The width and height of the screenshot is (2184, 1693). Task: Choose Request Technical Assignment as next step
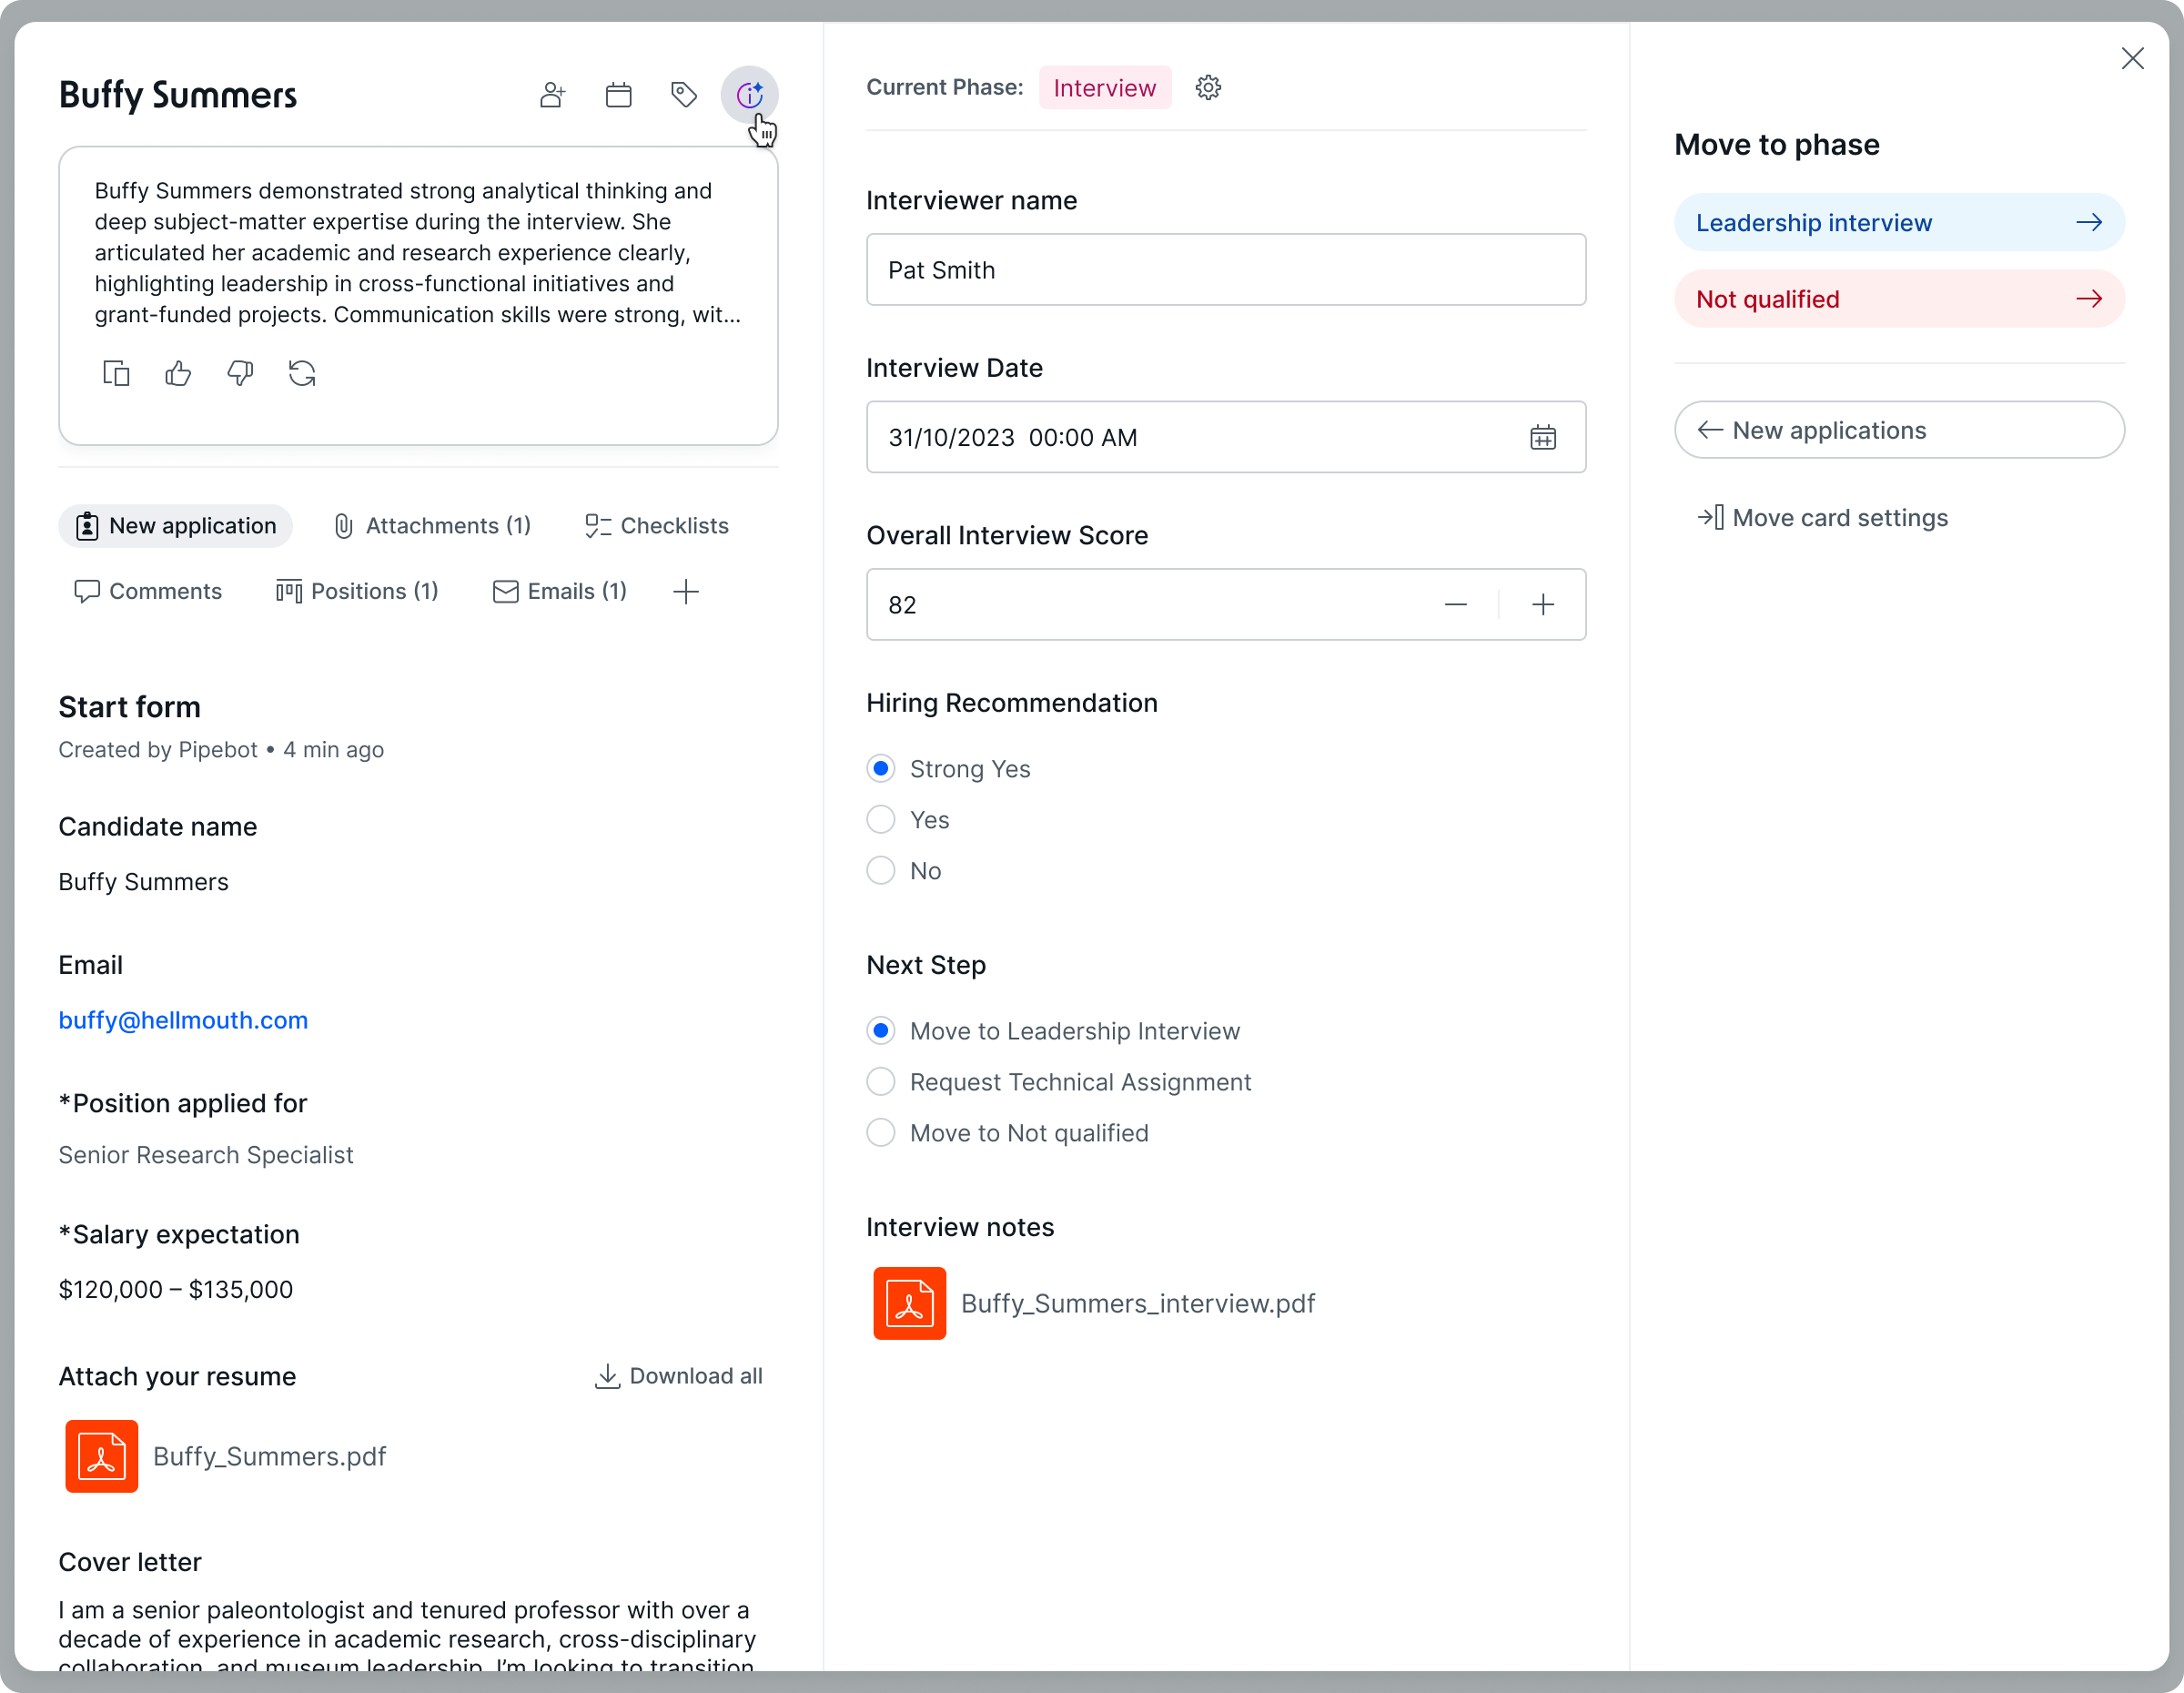(x=880, y=1082)
